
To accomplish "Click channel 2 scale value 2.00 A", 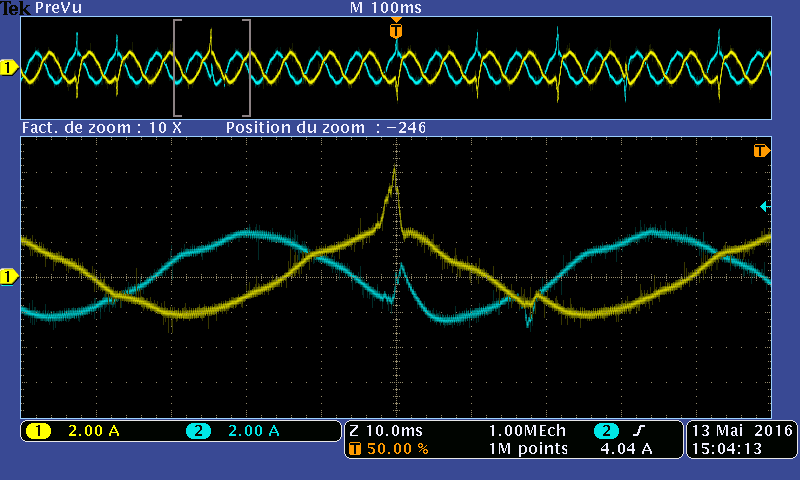I will click(254, 431).
